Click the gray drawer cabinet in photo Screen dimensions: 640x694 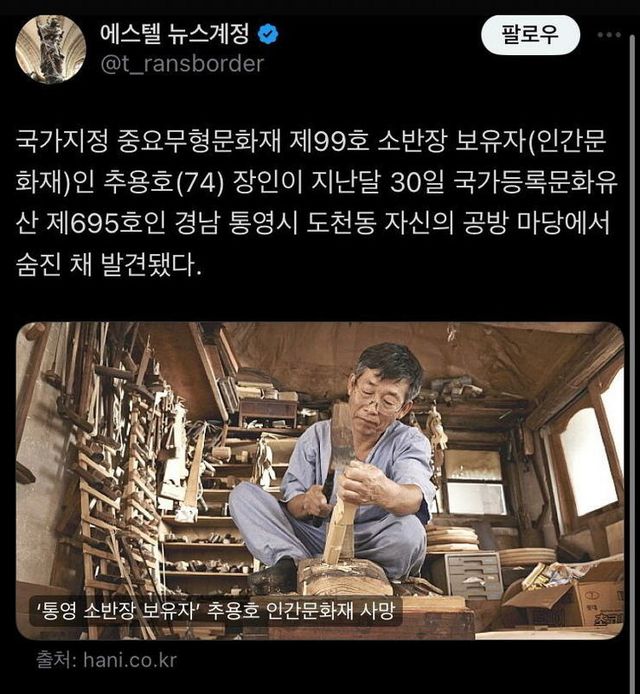(x=474, y=574)
